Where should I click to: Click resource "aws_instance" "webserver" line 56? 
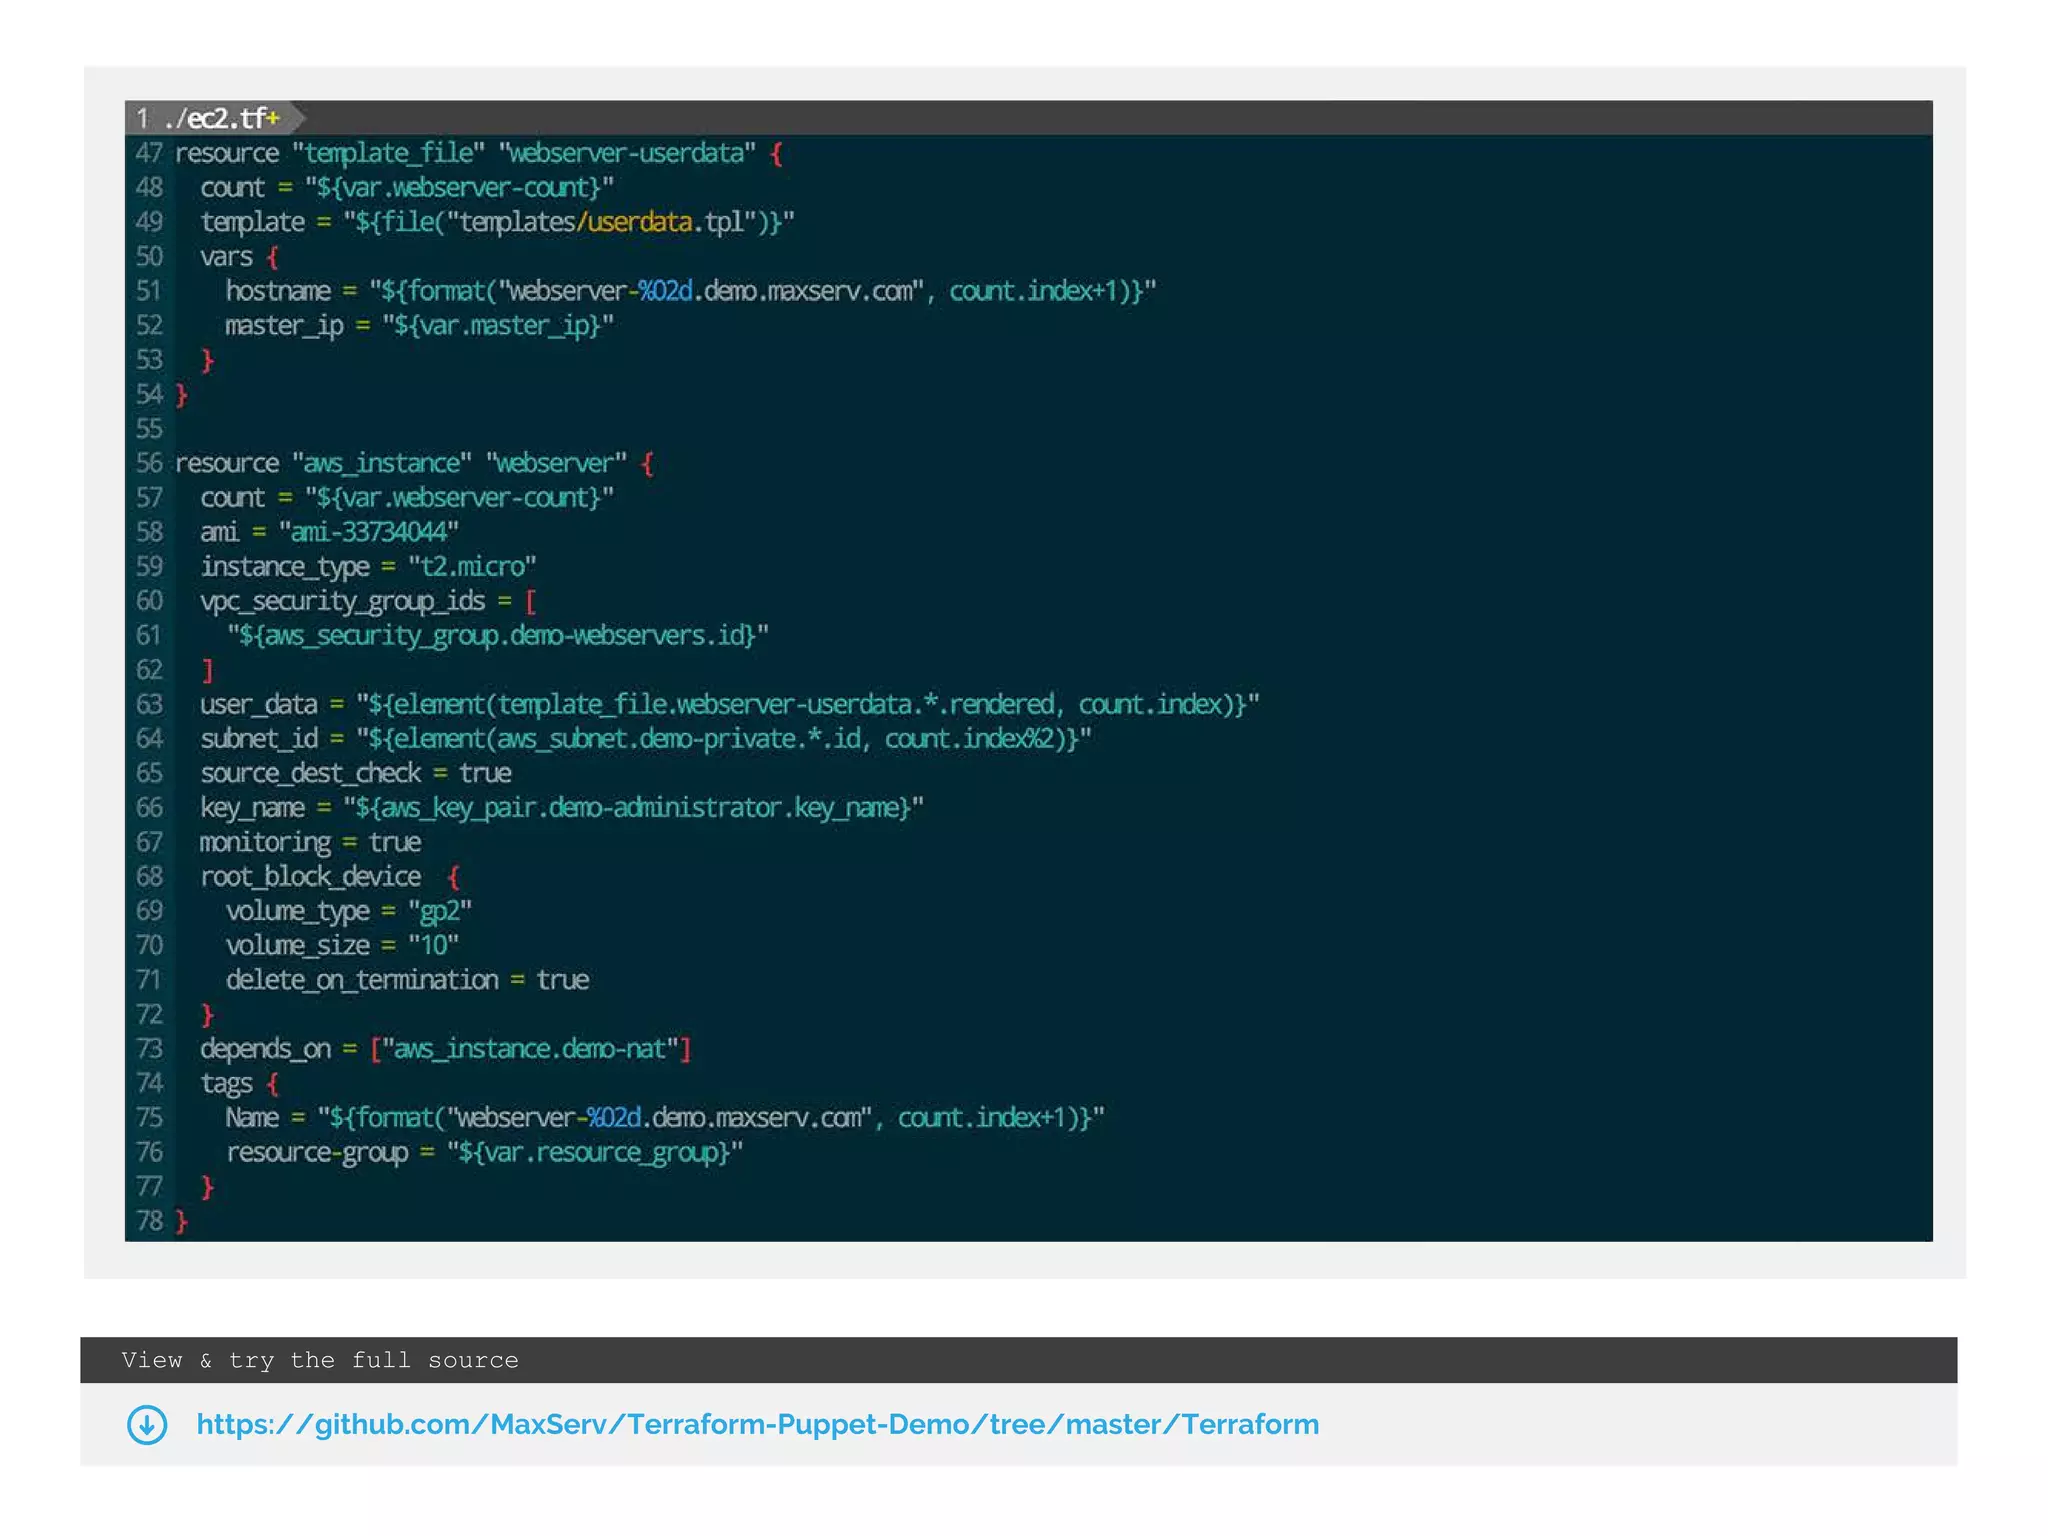(x=415, y=463)
